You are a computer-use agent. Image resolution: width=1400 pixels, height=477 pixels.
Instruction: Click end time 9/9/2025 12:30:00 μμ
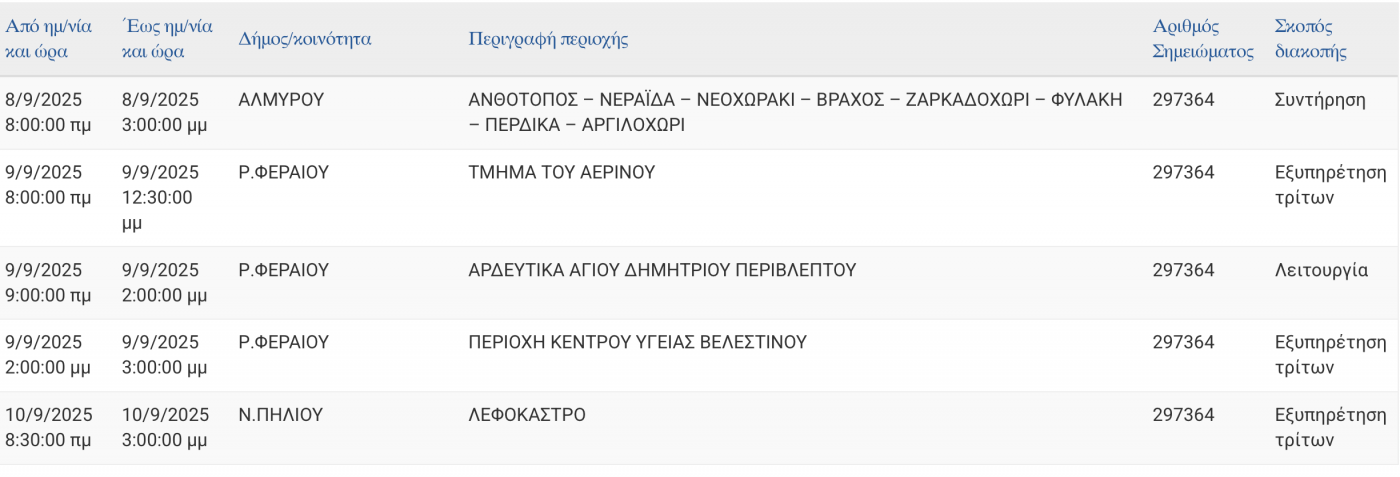(x=160, y=198)
